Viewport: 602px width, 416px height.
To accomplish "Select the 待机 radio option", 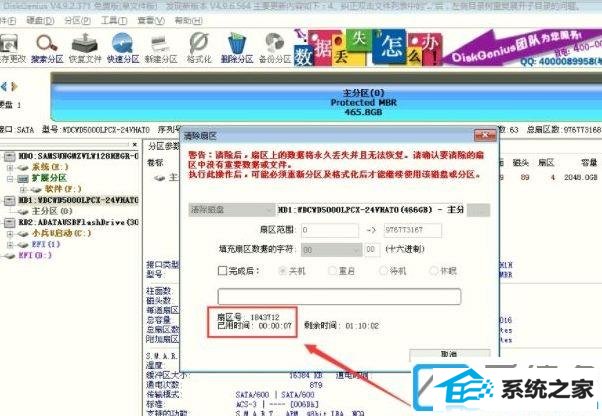I will [x=383, y=271].
